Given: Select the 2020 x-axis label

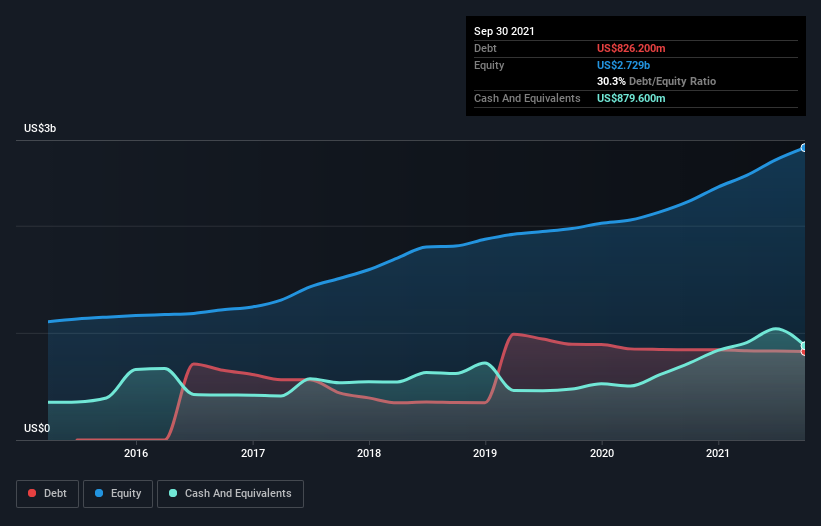Looking at the screenshot, I should coord(602,453).
